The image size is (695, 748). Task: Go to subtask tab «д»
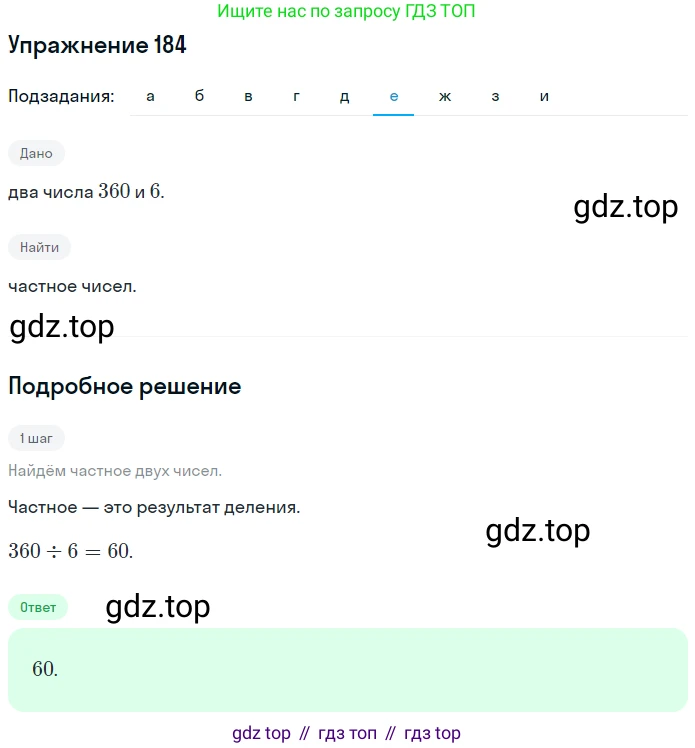pos(344,96)
